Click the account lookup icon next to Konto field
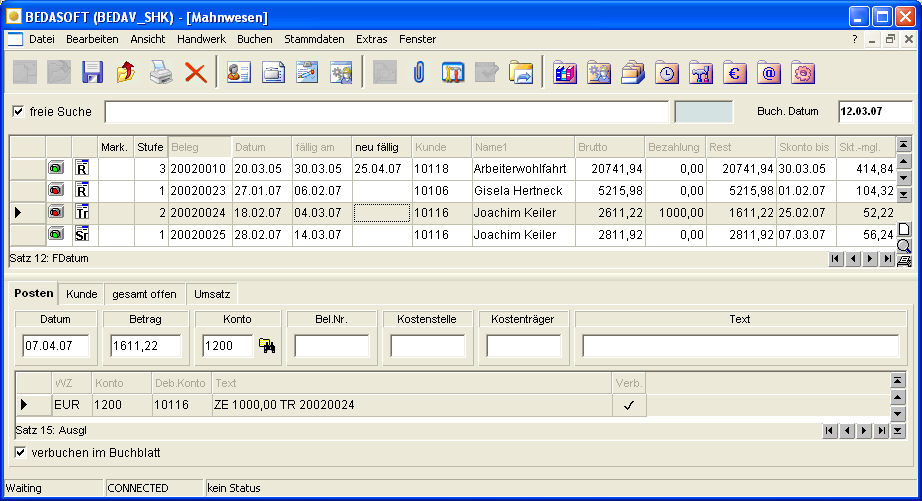 (267, 346)
